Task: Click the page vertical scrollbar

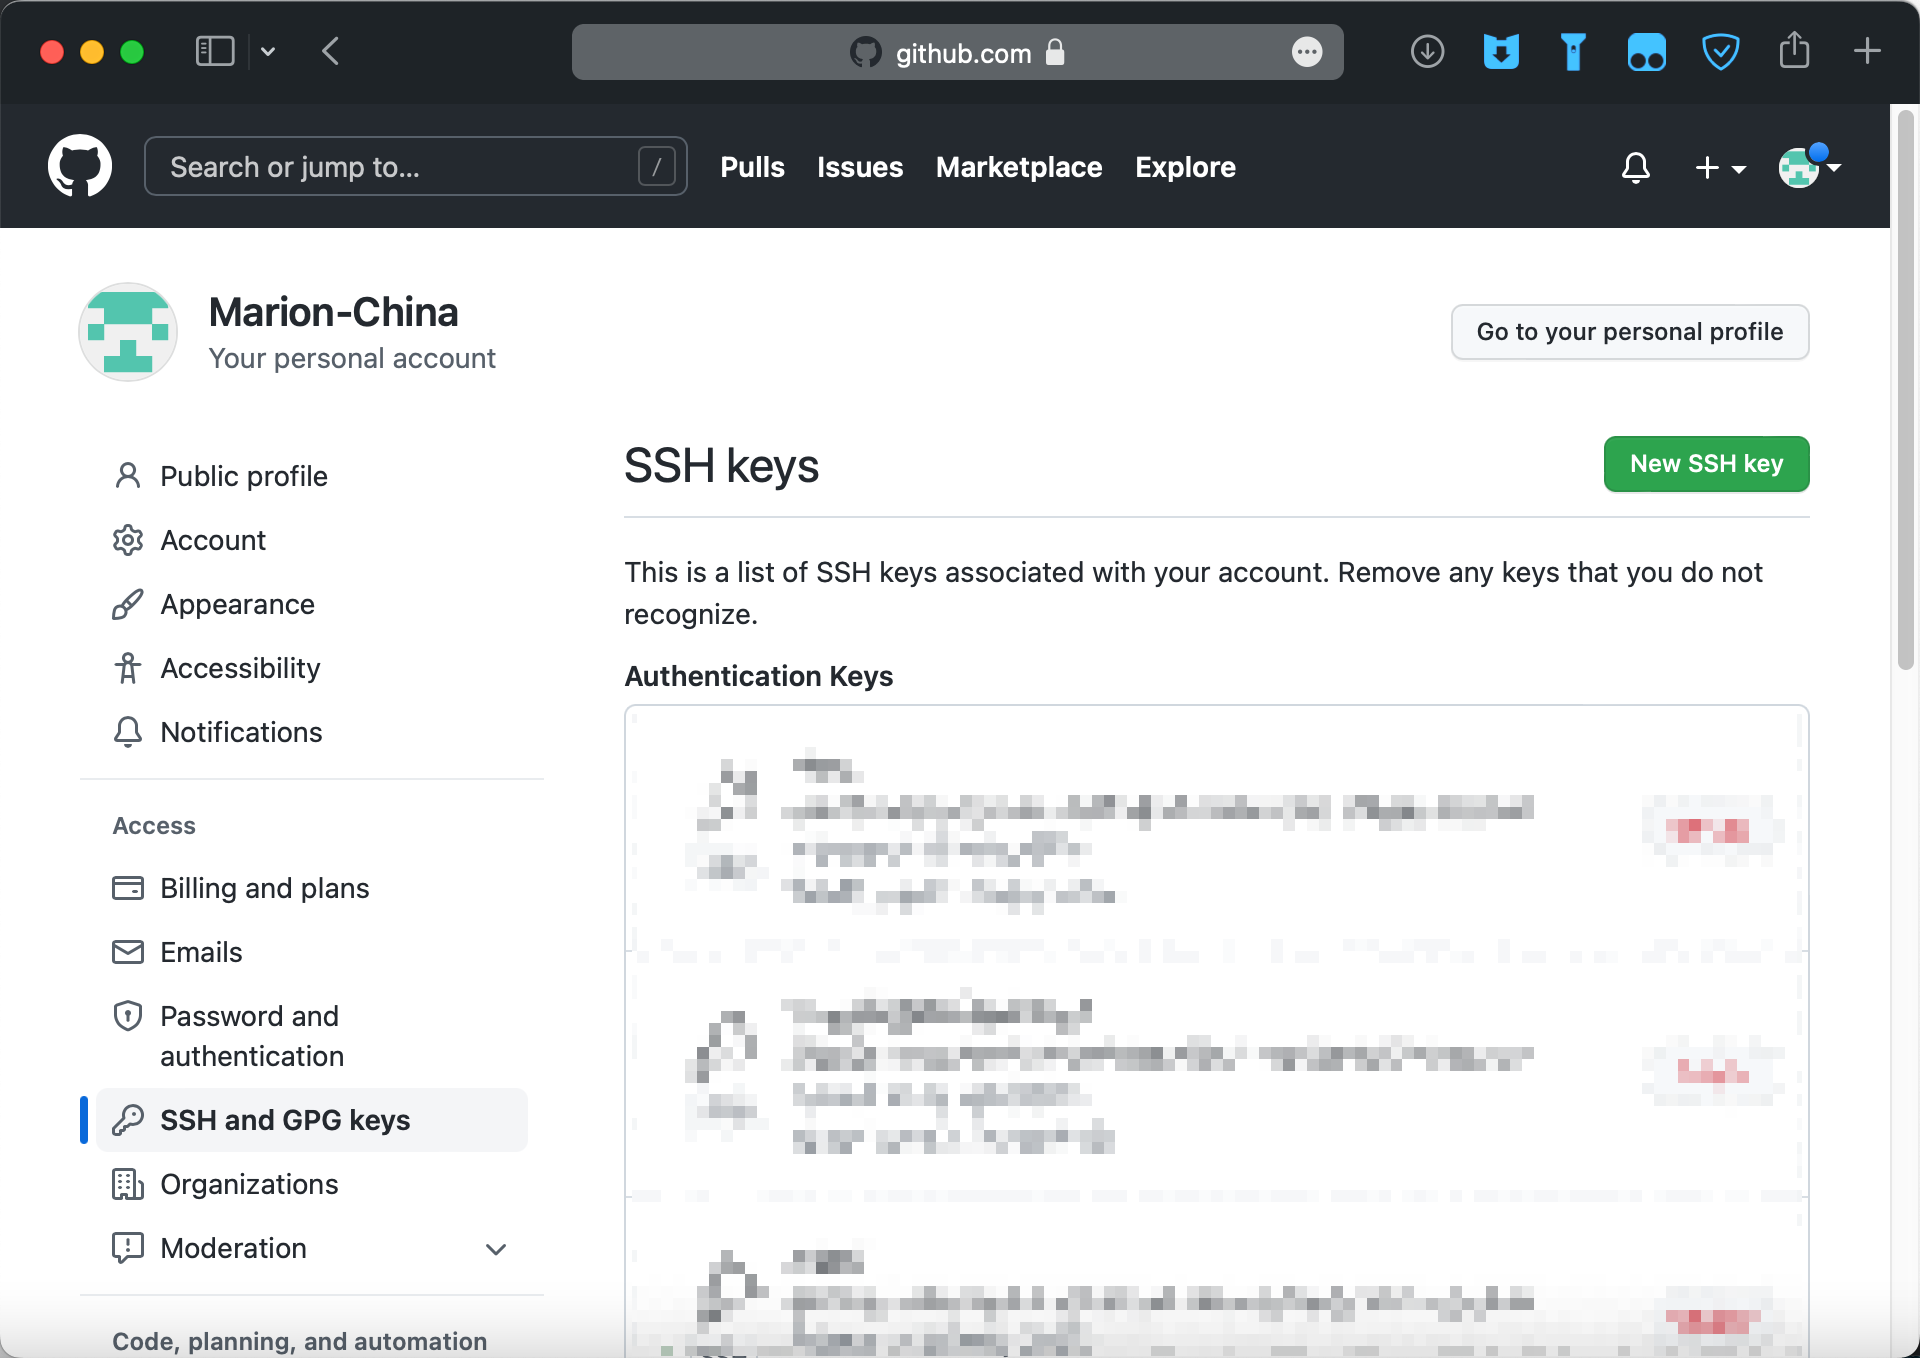Action: [1905, 390]
